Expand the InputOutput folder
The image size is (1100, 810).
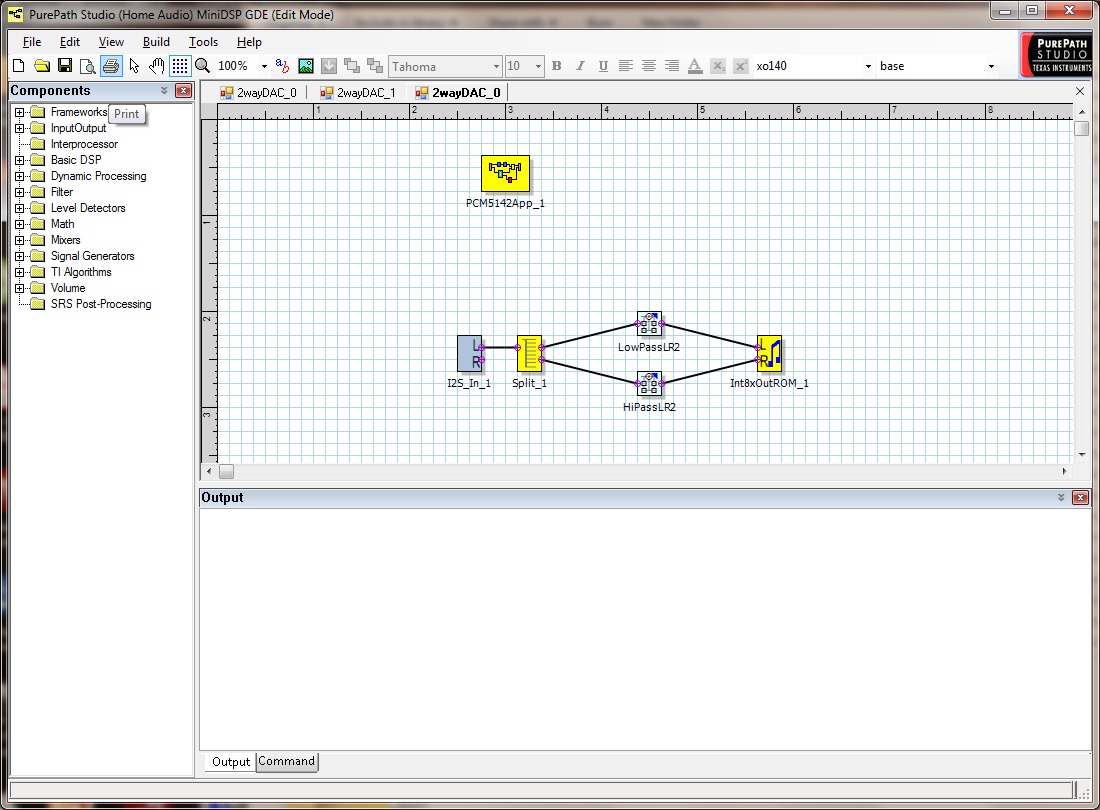click(20, 128)
